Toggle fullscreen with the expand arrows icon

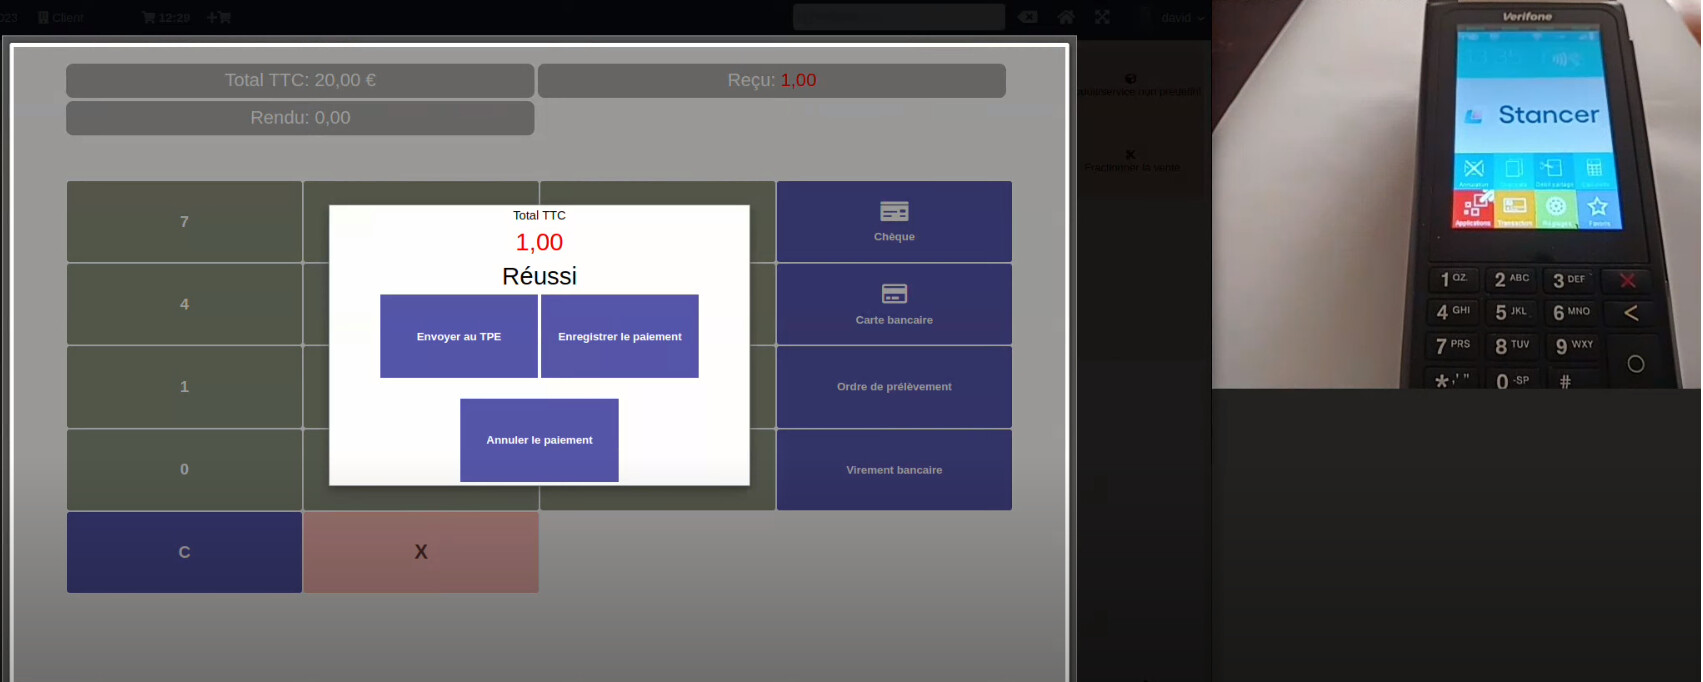1102,17
